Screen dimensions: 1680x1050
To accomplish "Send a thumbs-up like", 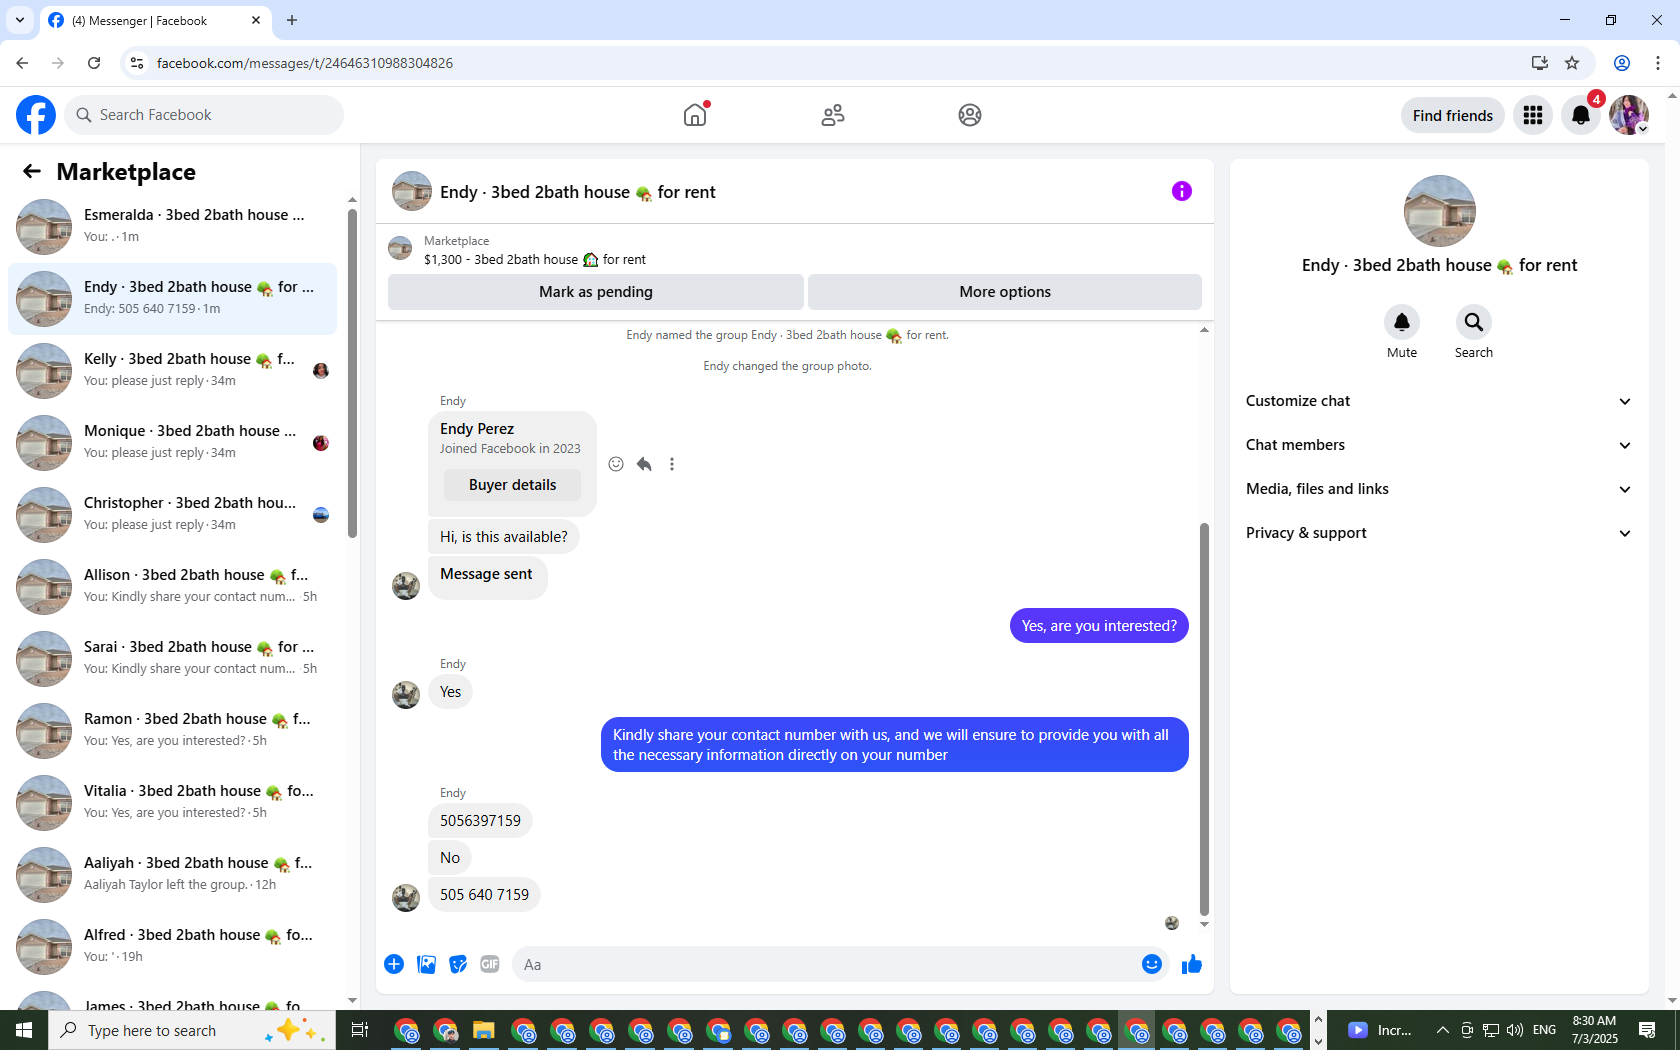I will (1192, 964).
